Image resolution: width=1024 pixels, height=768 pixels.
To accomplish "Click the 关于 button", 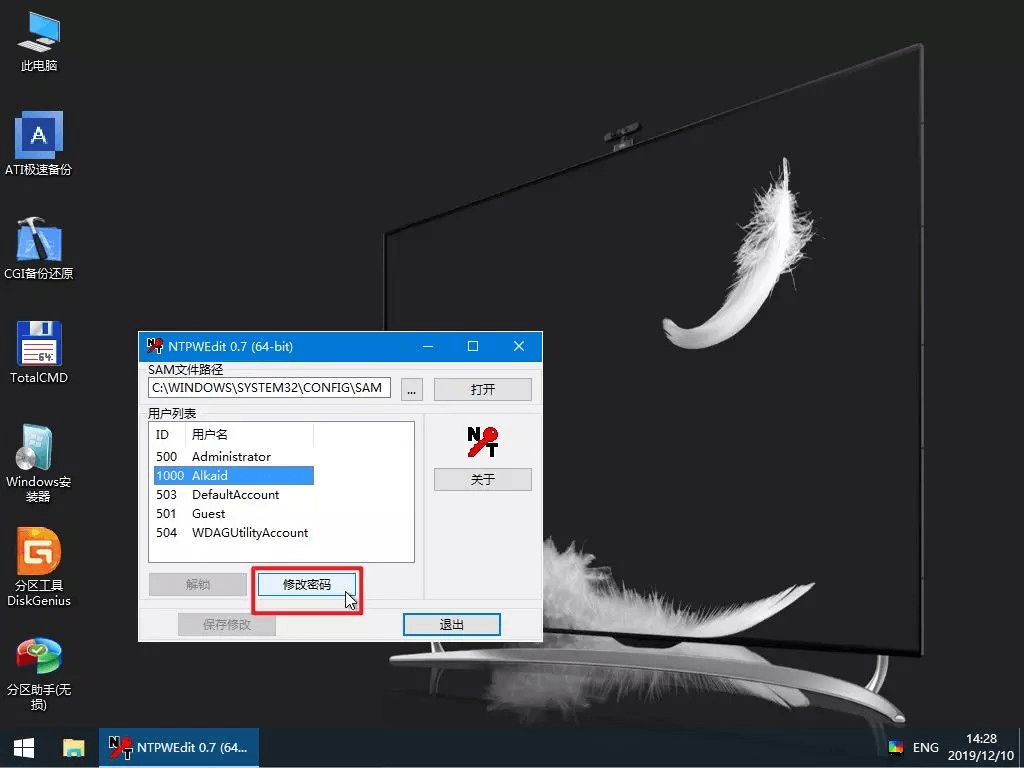I will [482, 479].
